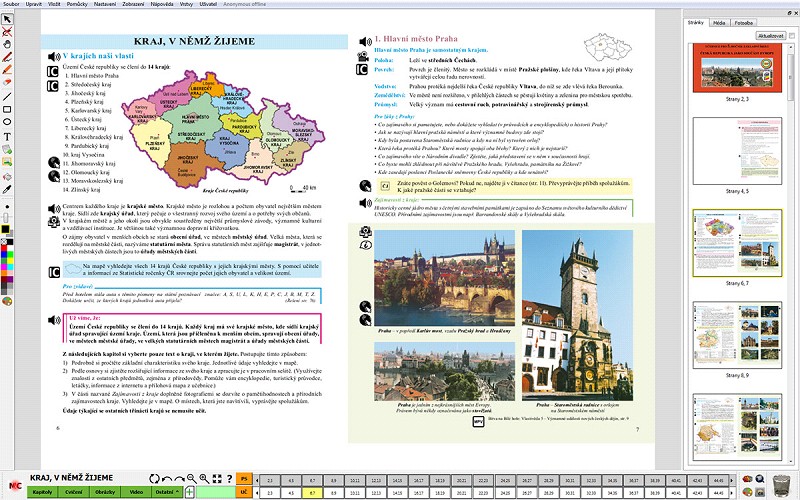Switch to the Média tab
The image size is (800, 500).
[x=719, y=23]
